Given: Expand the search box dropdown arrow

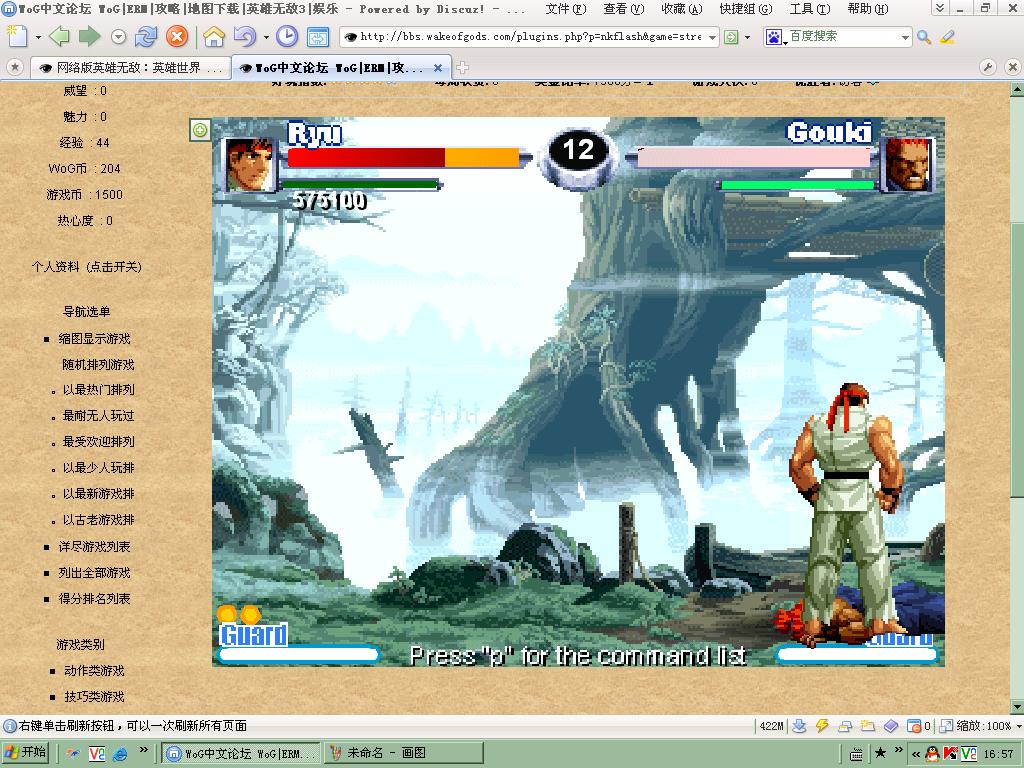Looking at the screenshot, I should tap(905, 38).
